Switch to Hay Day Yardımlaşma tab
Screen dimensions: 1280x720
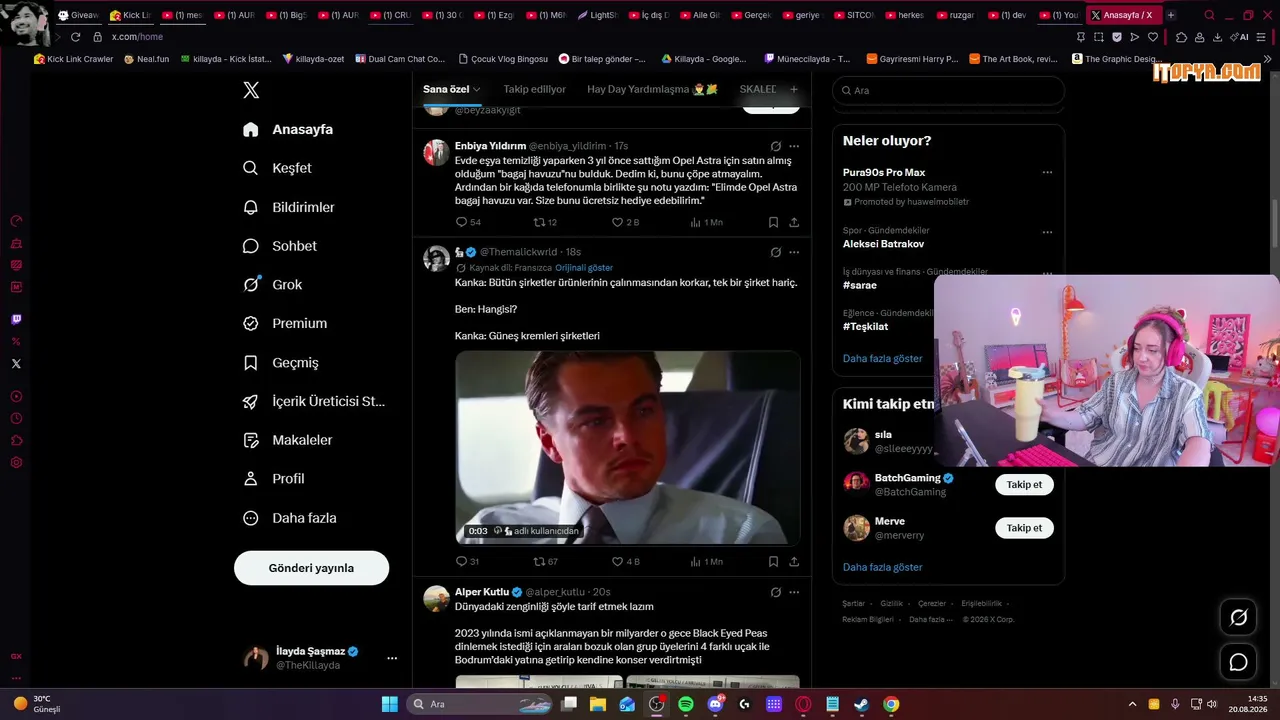click(652, 89)
